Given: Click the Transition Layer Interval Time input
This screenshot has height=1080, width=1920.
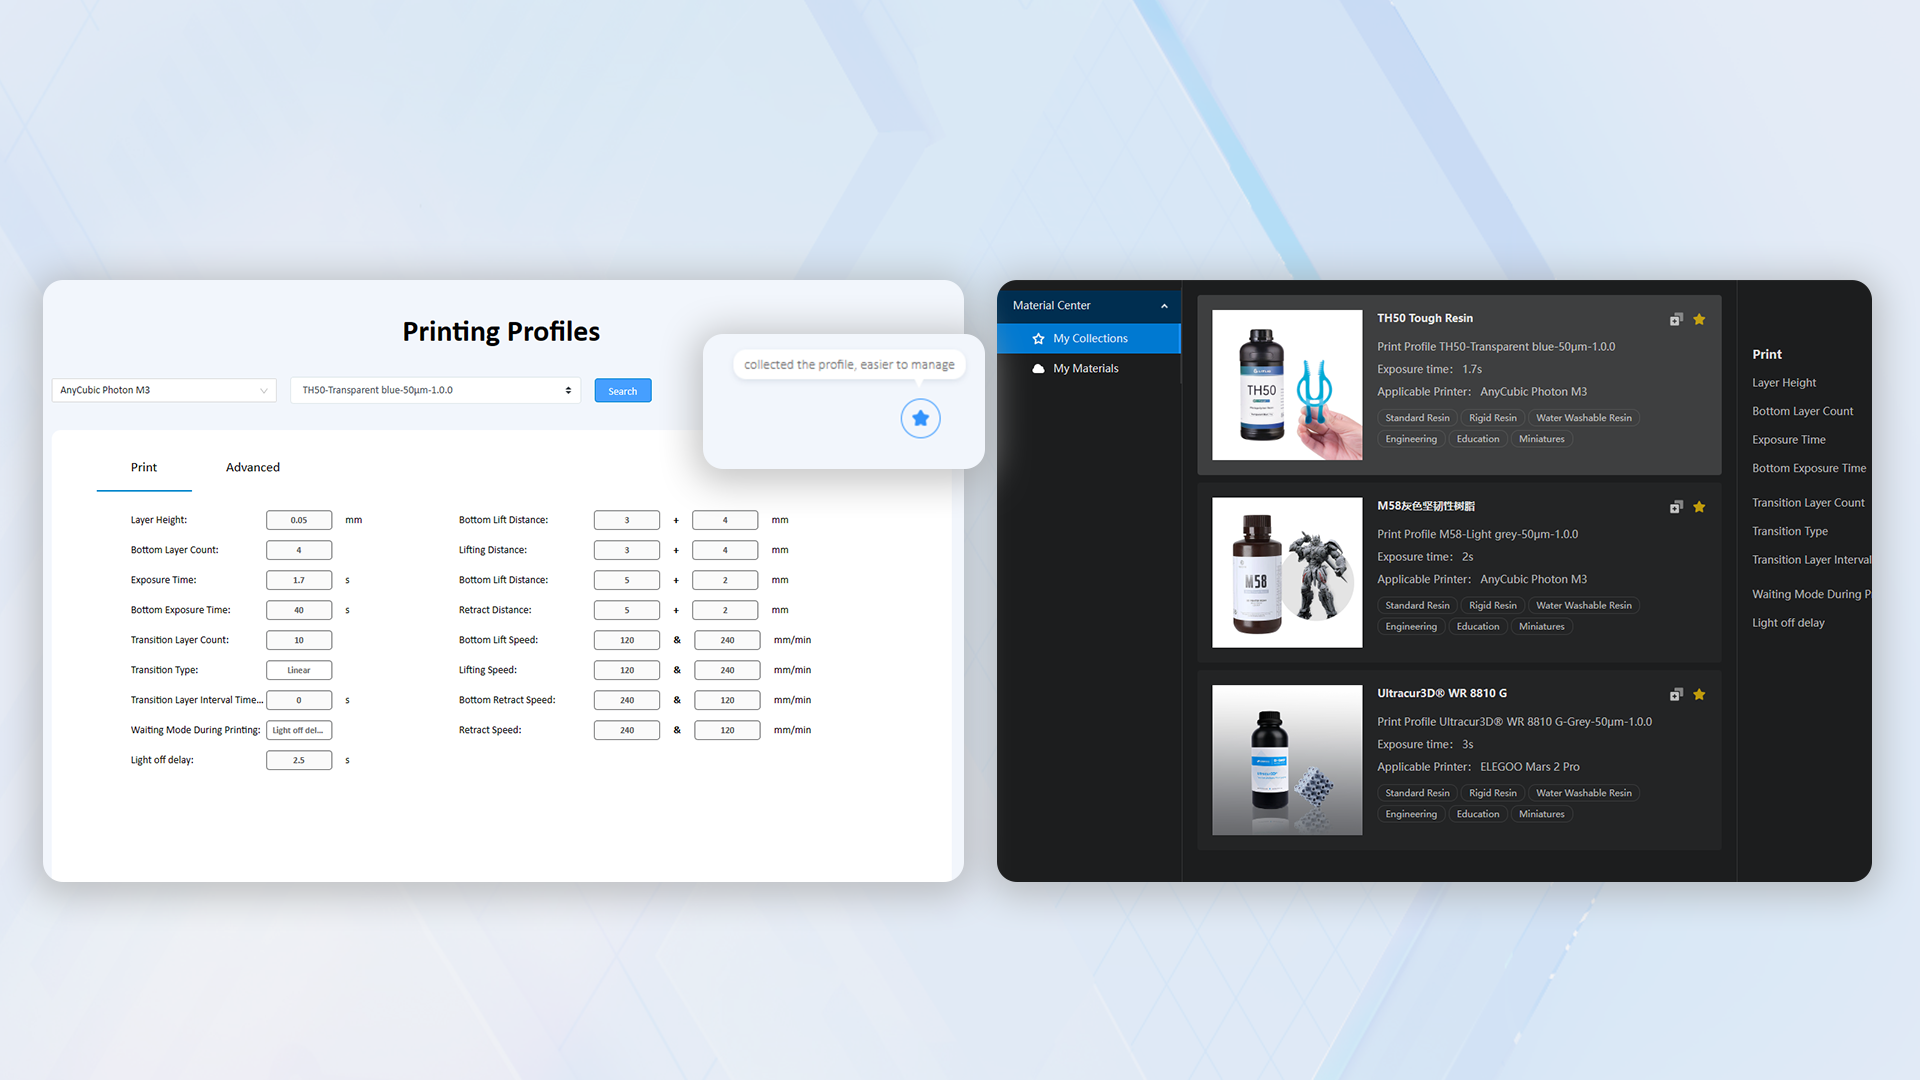Looking at the screenshot, I should [x=299, y=700].
